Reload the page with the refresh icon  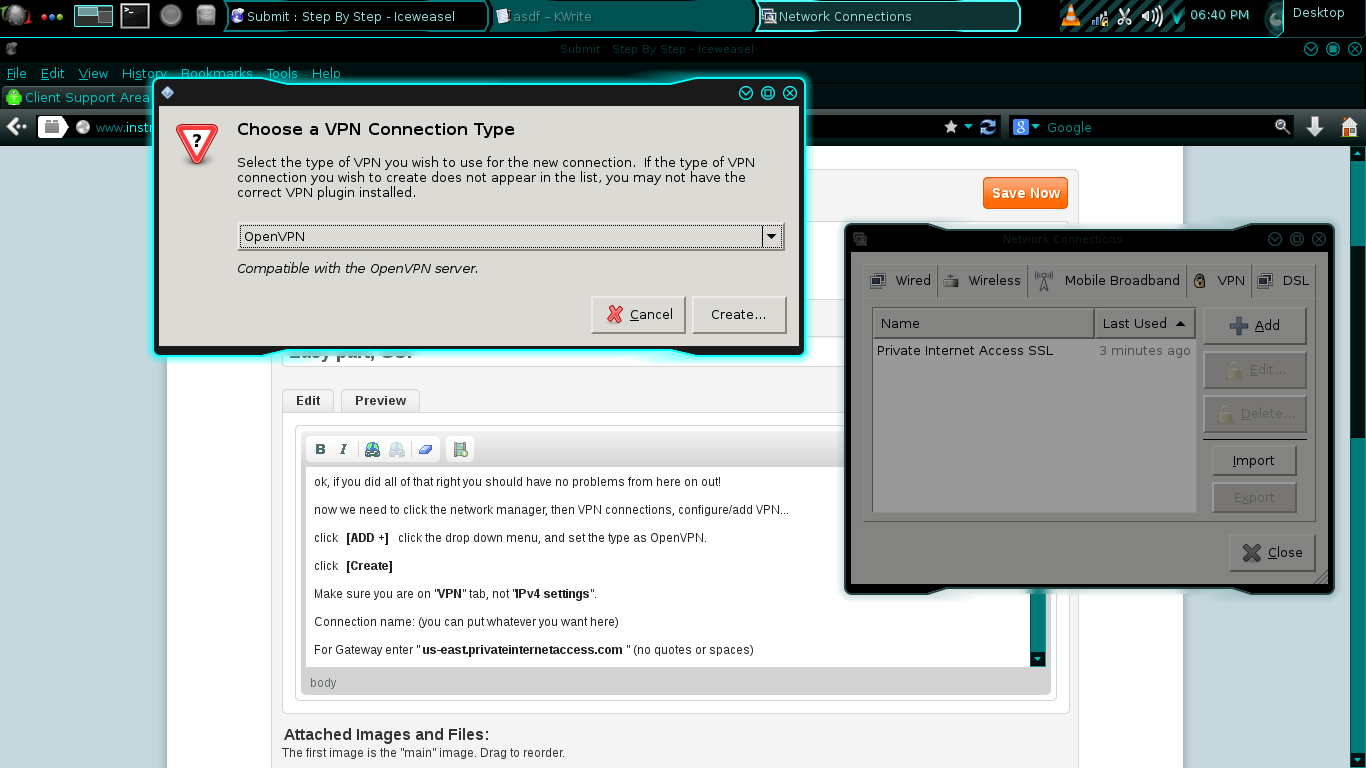[x=988, y=127]
